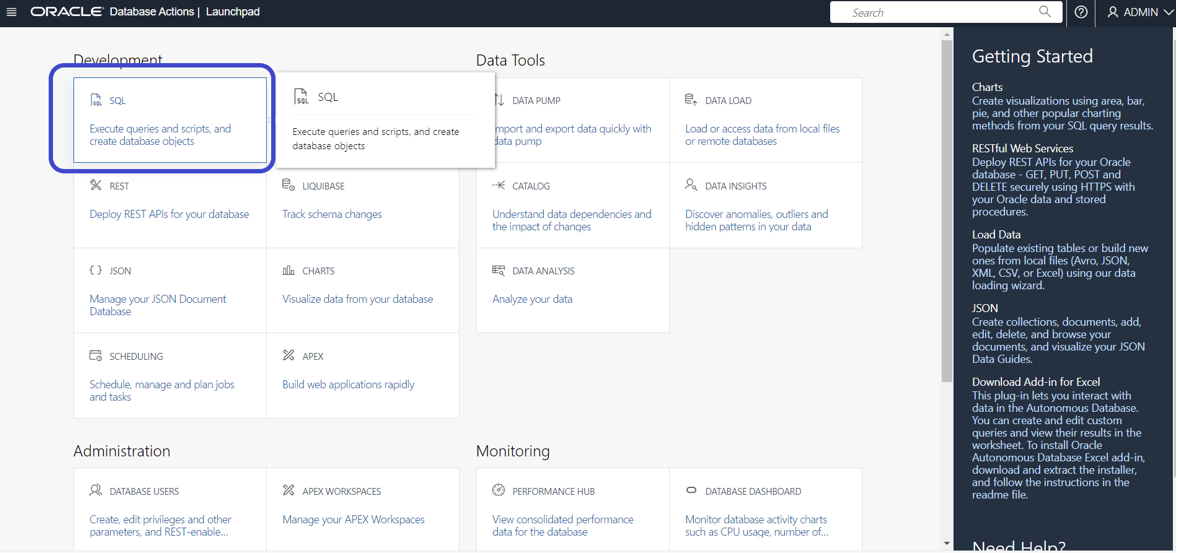Screen dimensions: 1179x553
Task: Select the SCHEDULING card title
Action: coord(136,357)
